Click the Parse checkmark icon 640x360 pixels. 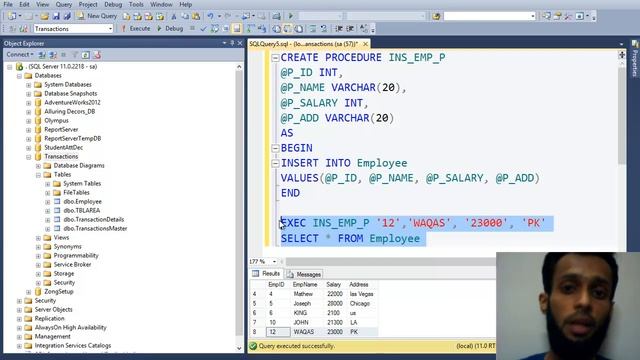203,29
